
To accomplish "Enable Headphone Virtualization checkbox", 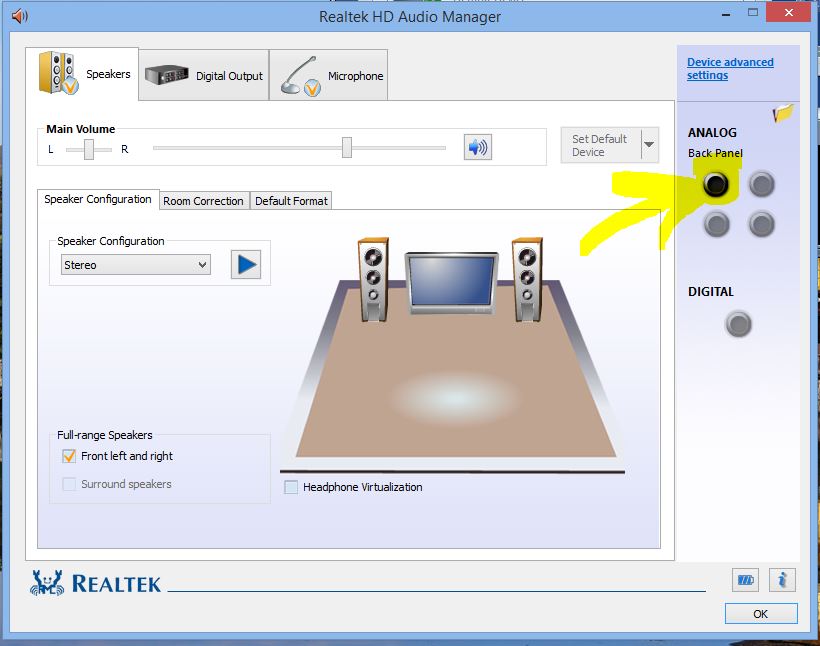I will pos(291,487).
